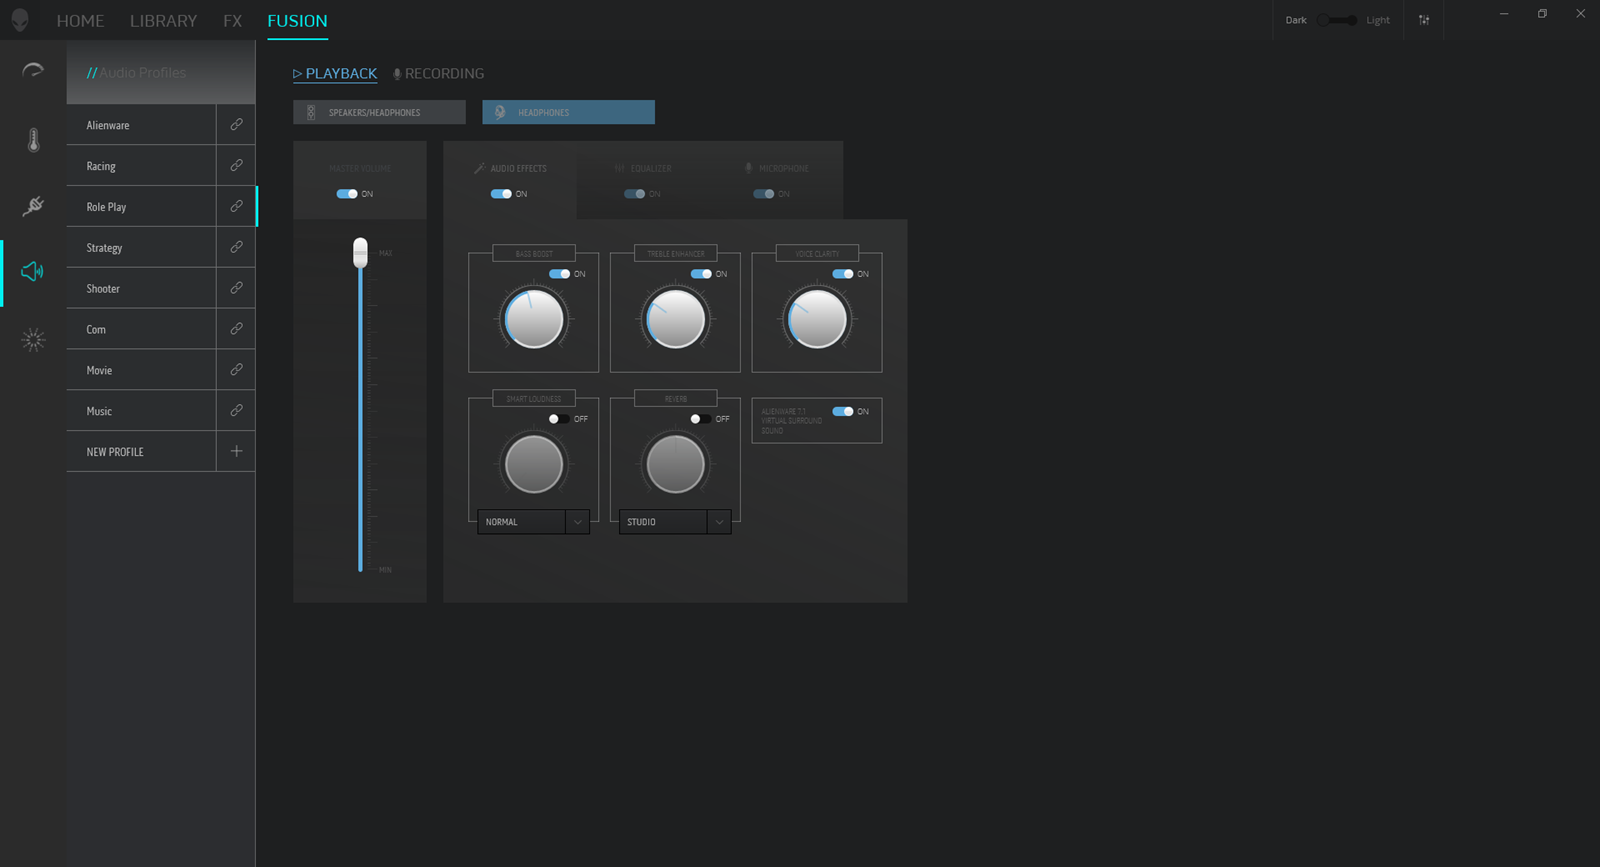Image resolution: width=1600 pixels, height=867 pixels.
Task: Click the magic wand Audio Effects icon
Action: pyautogui.click(x=479, y=168)
